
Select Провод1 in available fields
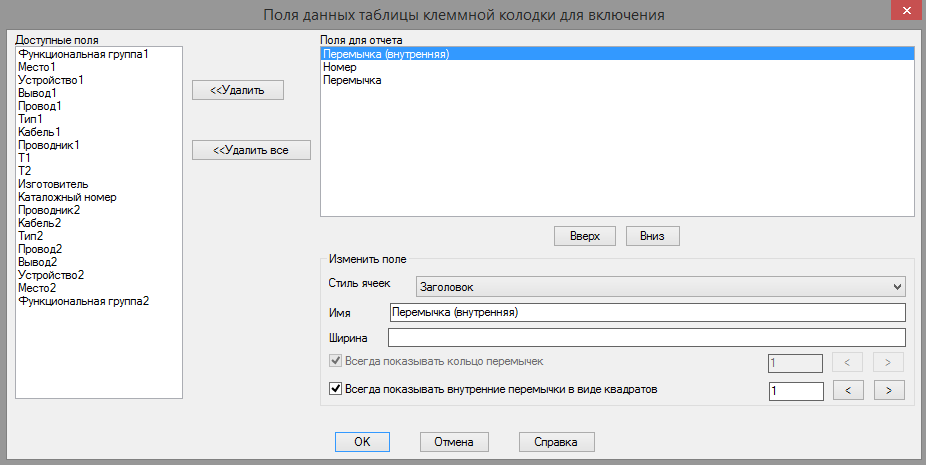(x=99, y=106)
